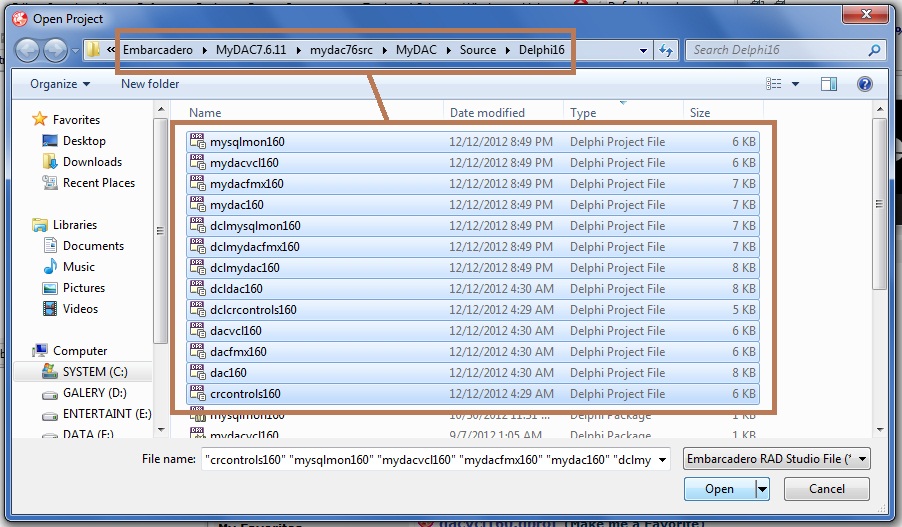Viewport: 902px width, 527px height.
Task: Change view using the view icon
Action: click(774, 84)
